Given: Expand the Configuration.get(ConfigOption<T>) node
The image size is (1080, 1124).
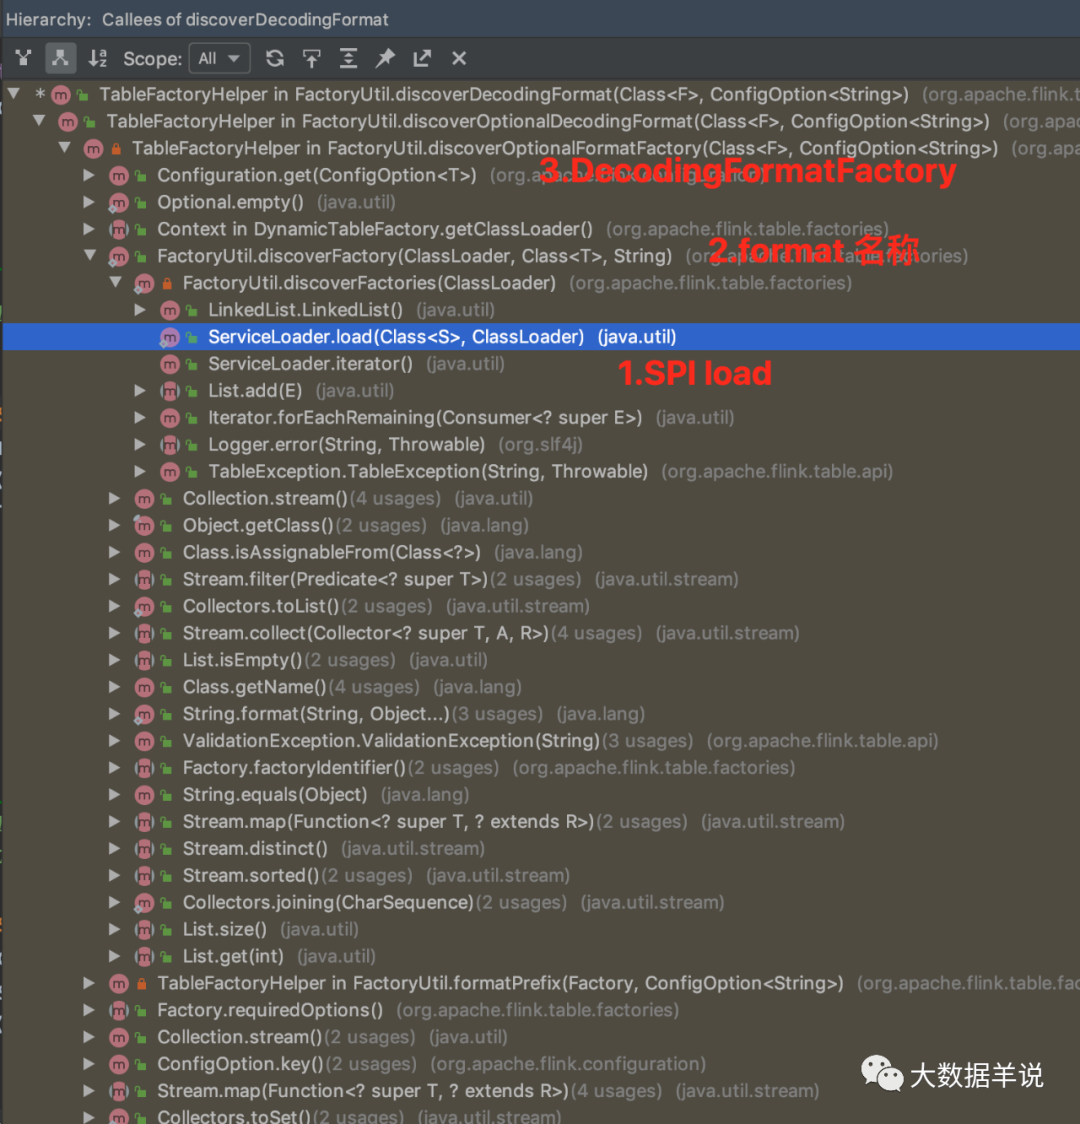Looking at the screenshot, I should pos(89,175).
